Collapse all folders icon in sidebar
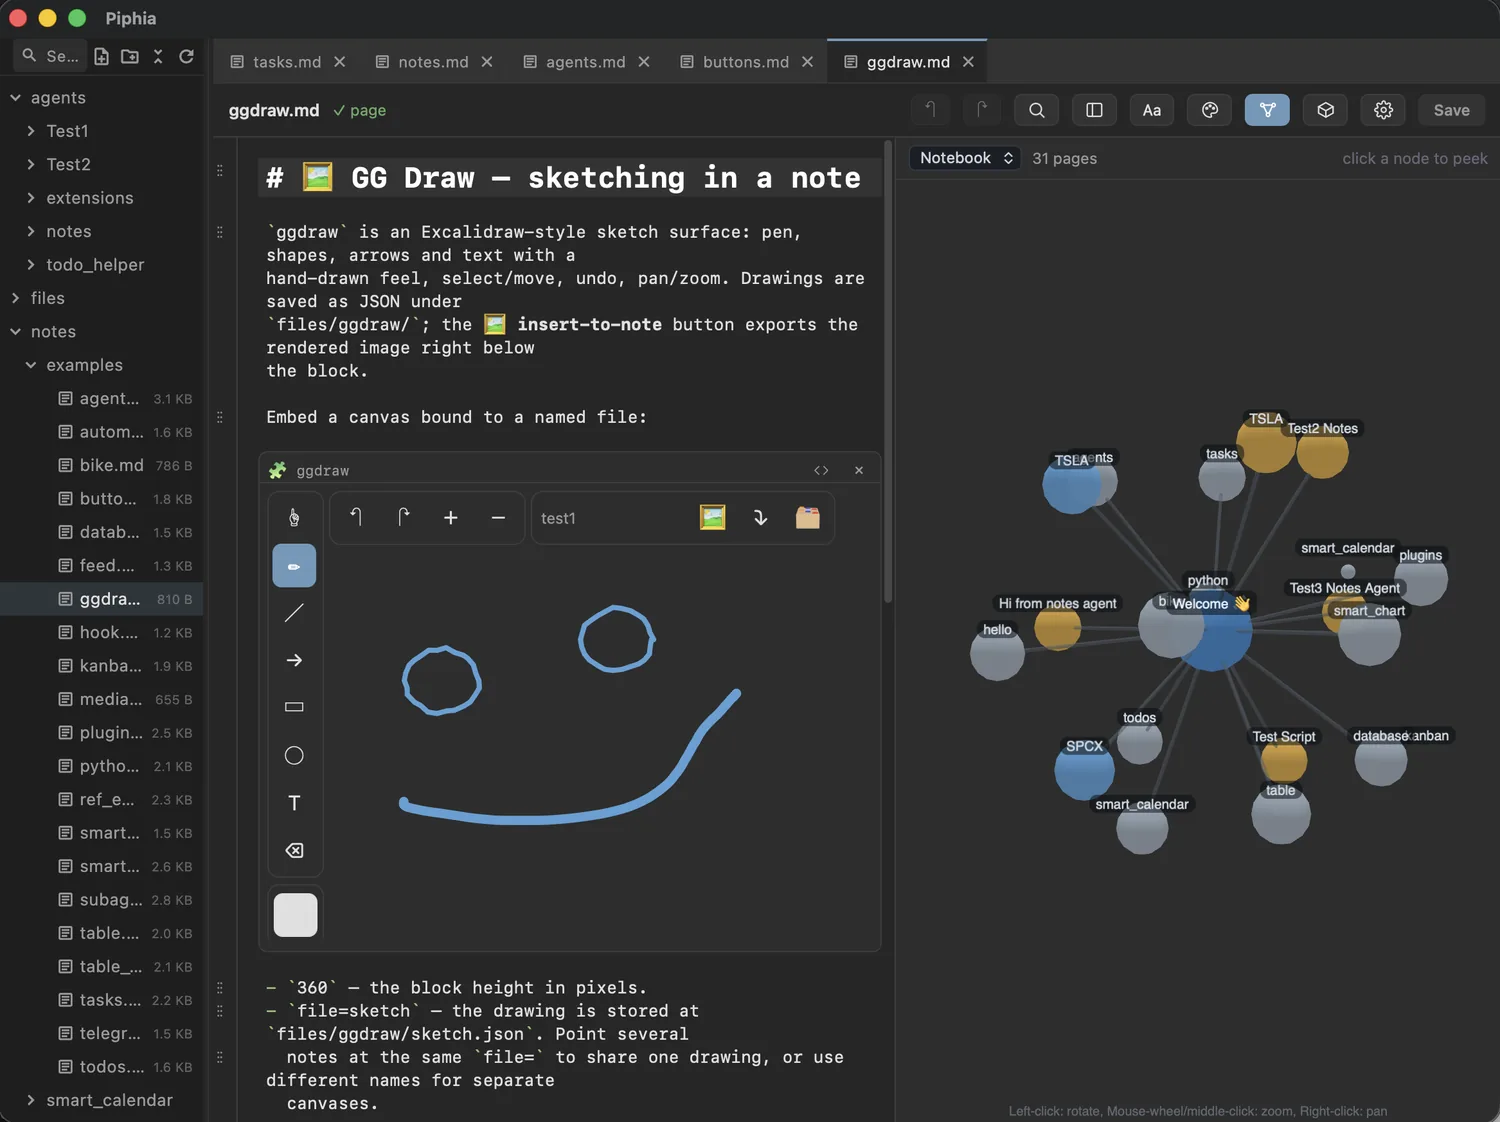This screenshot has width=1500, height=1122. 158,56
